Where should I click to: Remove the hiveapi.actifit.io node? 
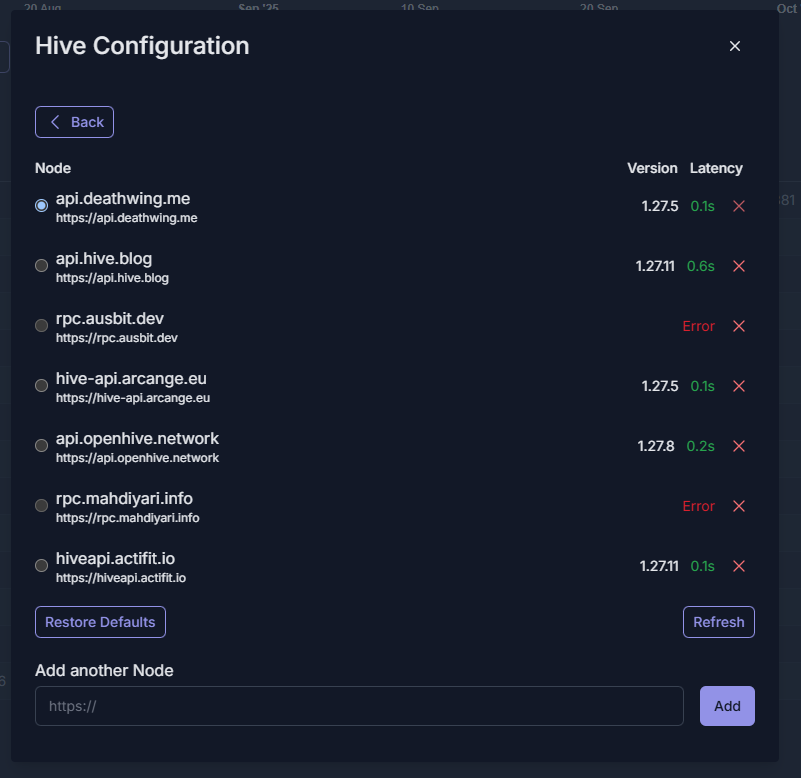point(739,566)
